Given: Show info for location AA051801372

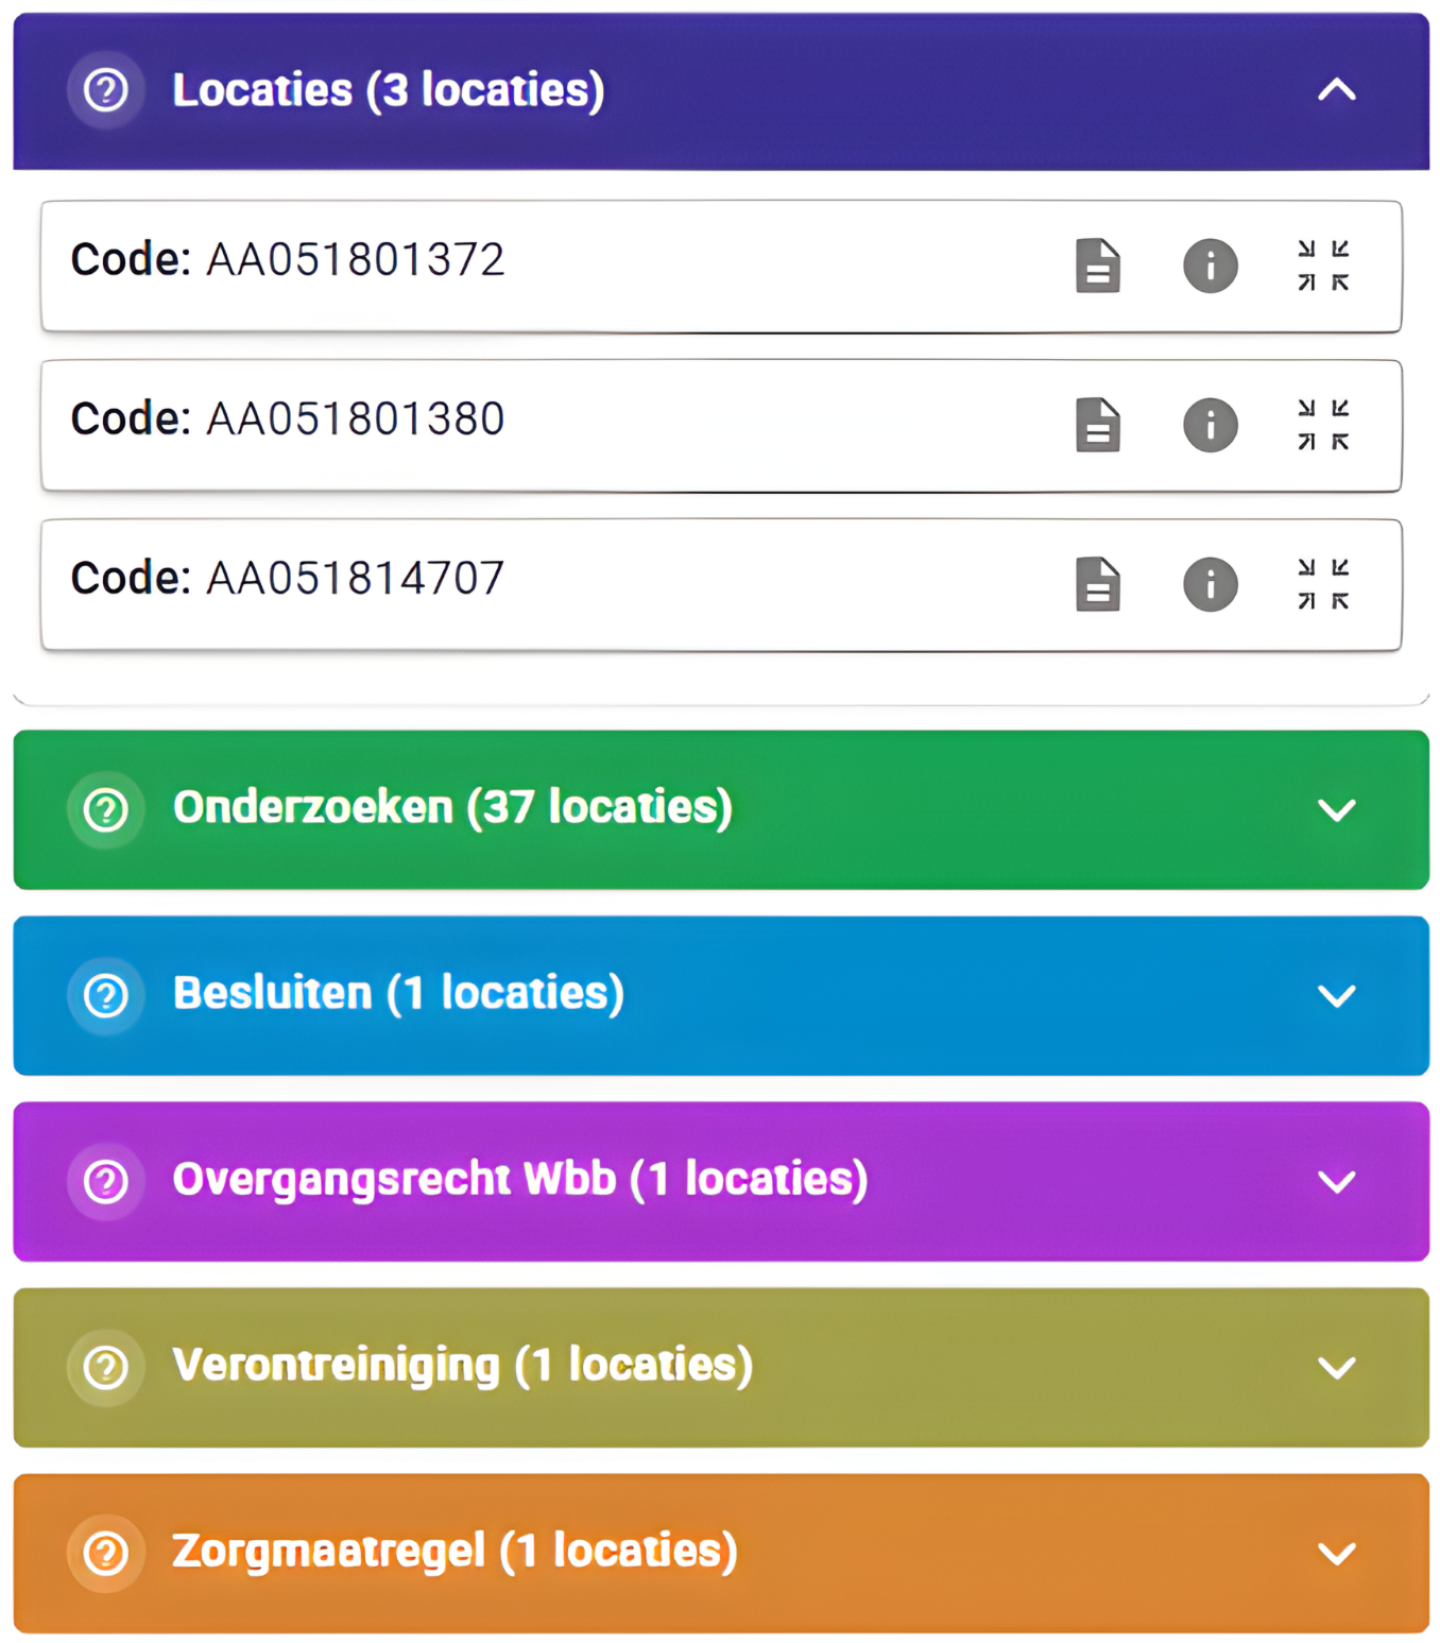Looking at the screenshot, I should (1210, 266).
